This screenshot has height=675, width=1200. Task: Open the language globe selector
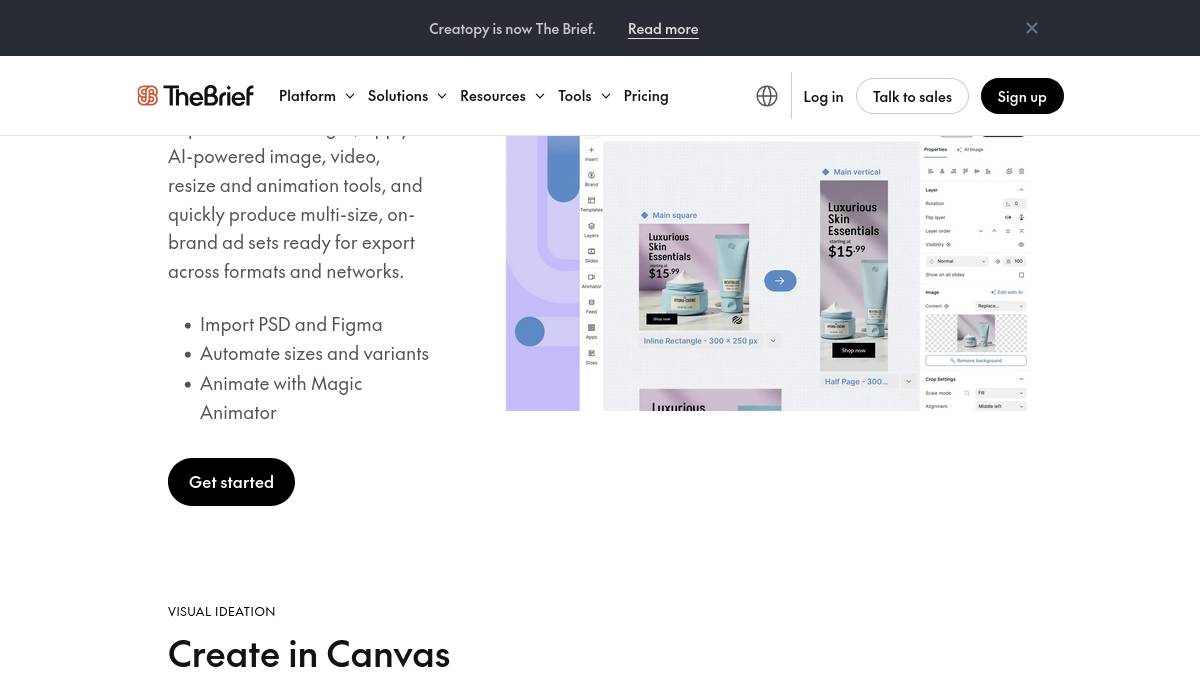[x=767, y=96]
